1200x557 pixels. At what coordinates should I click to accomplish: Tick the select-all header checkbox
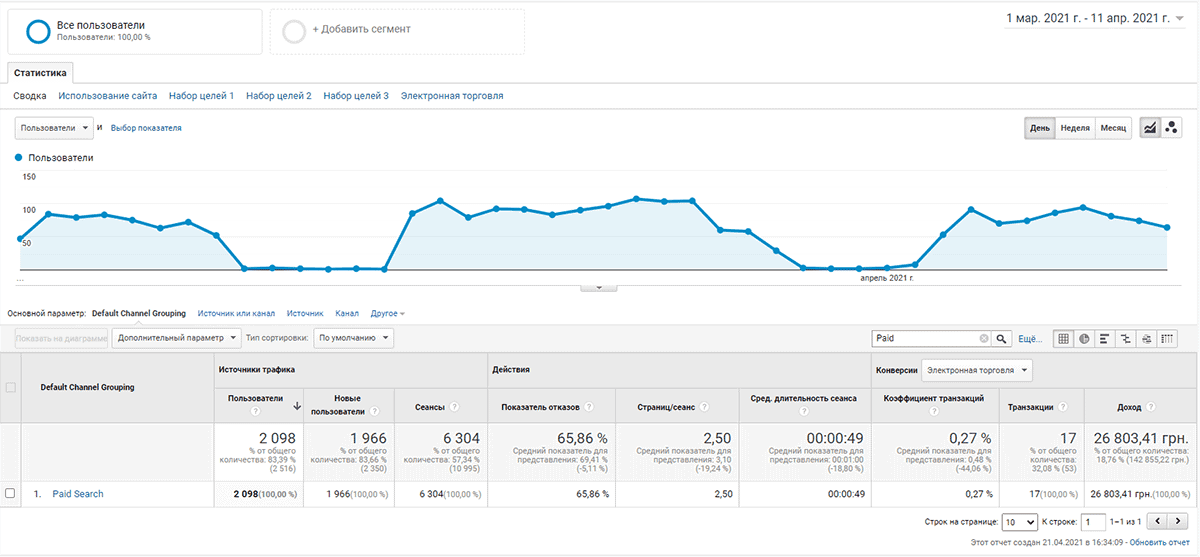[10, 387]
